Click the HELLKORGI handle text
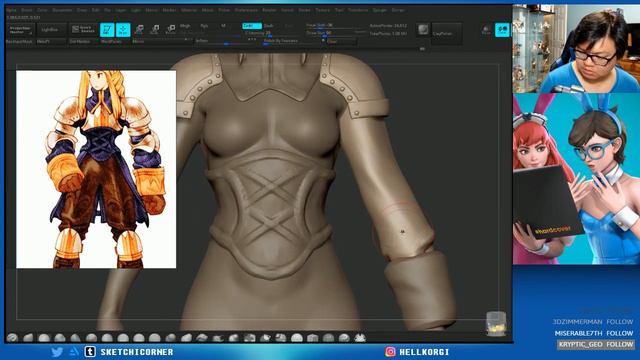 click(x=424, y=352)
